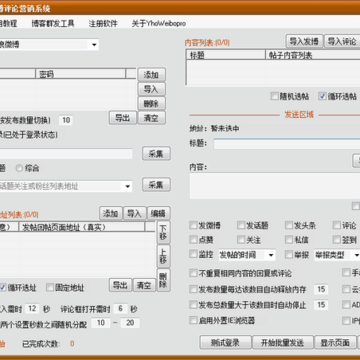Click horizontal 删除 beside the account list
The height and width of the screenshot is (360, 360).
(151, 103)
